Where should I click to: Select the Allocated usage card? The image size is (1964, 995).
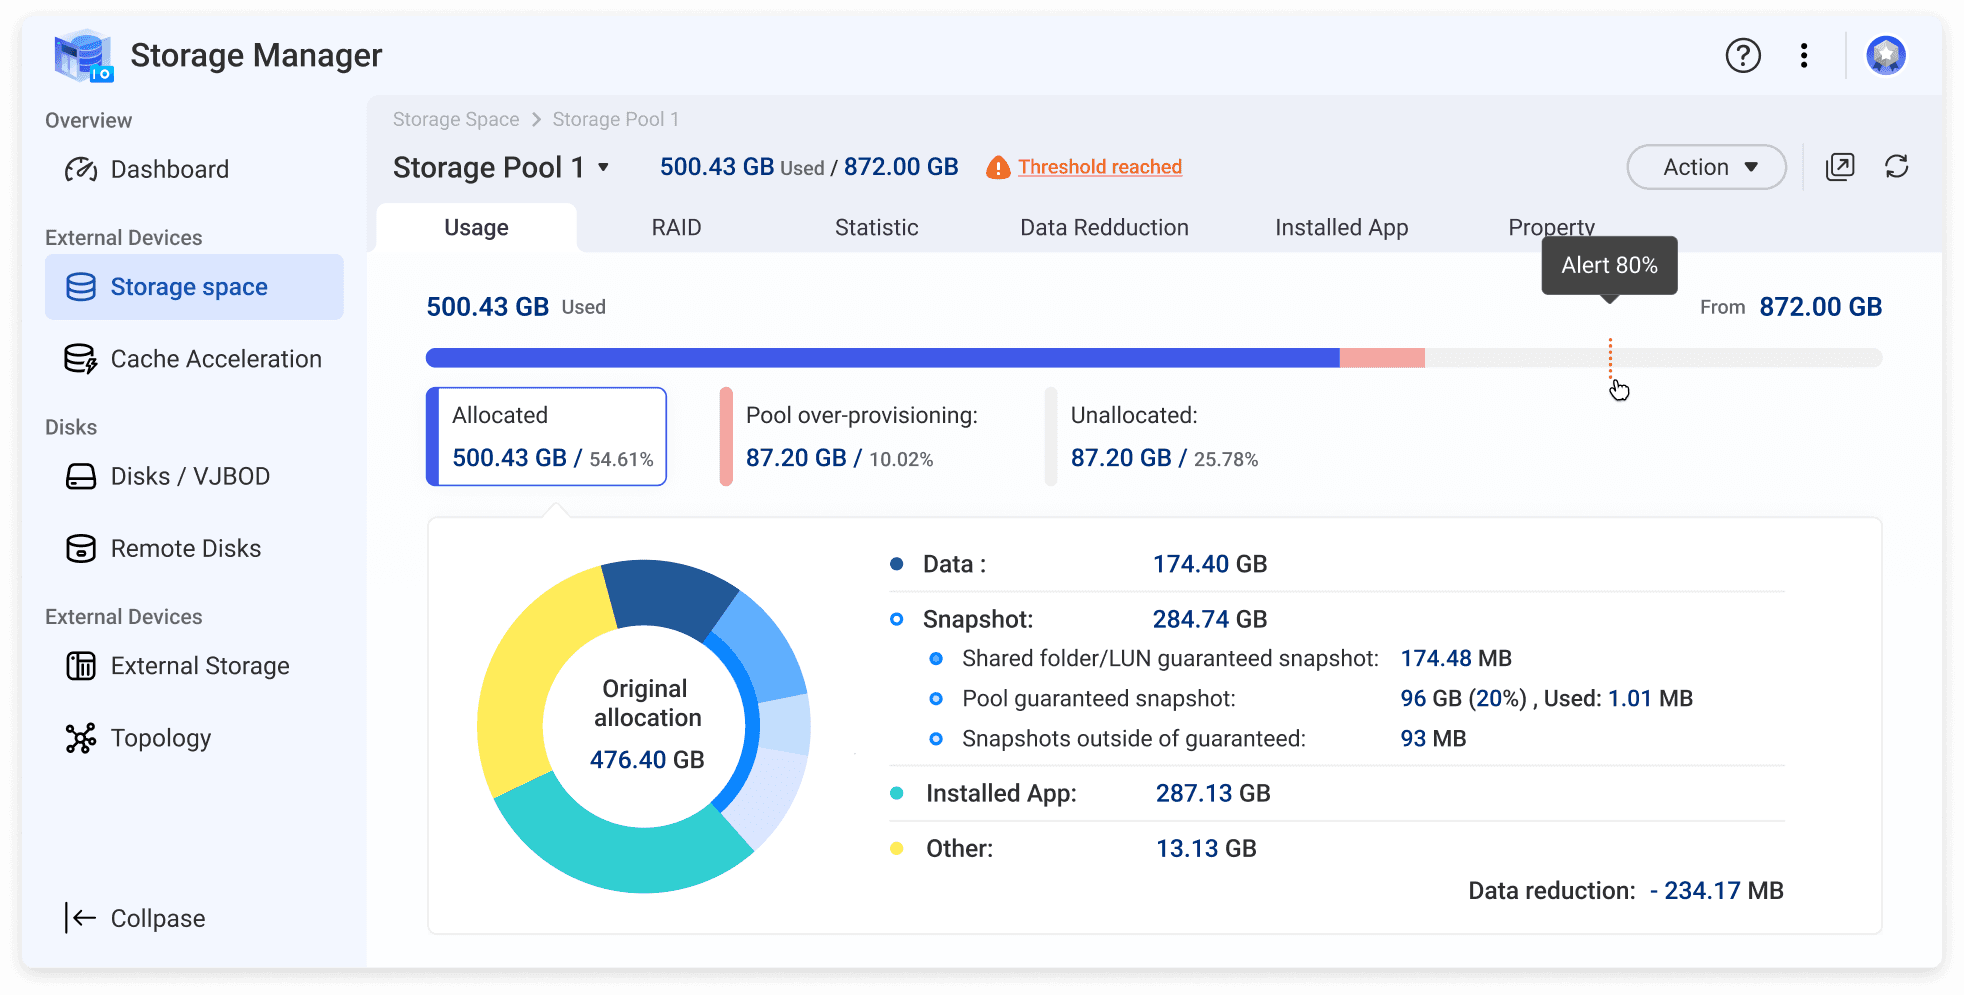547,437
